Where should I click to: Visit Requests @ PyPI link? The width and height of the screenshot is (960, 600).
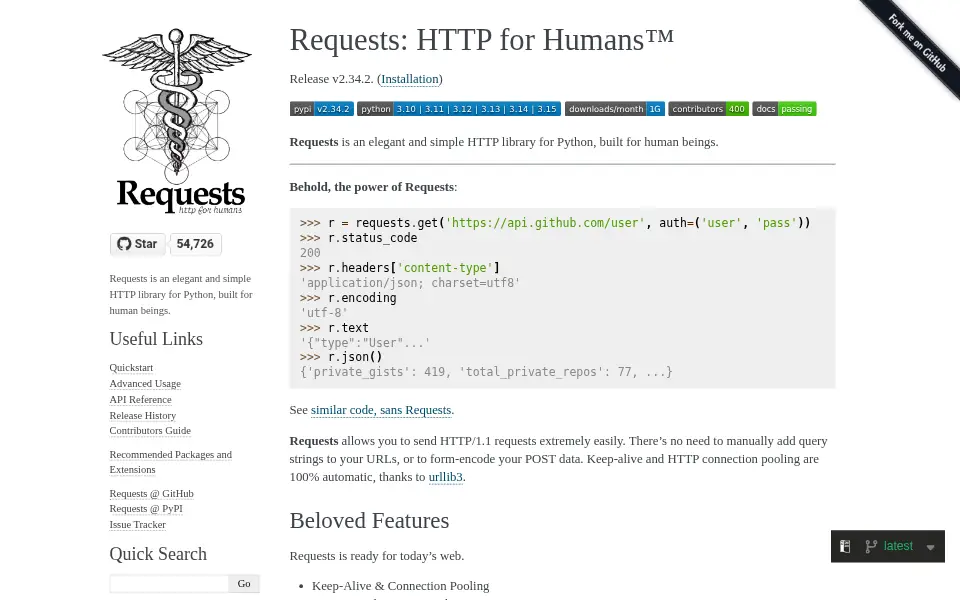pyautogui.click(x=146, y=509)
